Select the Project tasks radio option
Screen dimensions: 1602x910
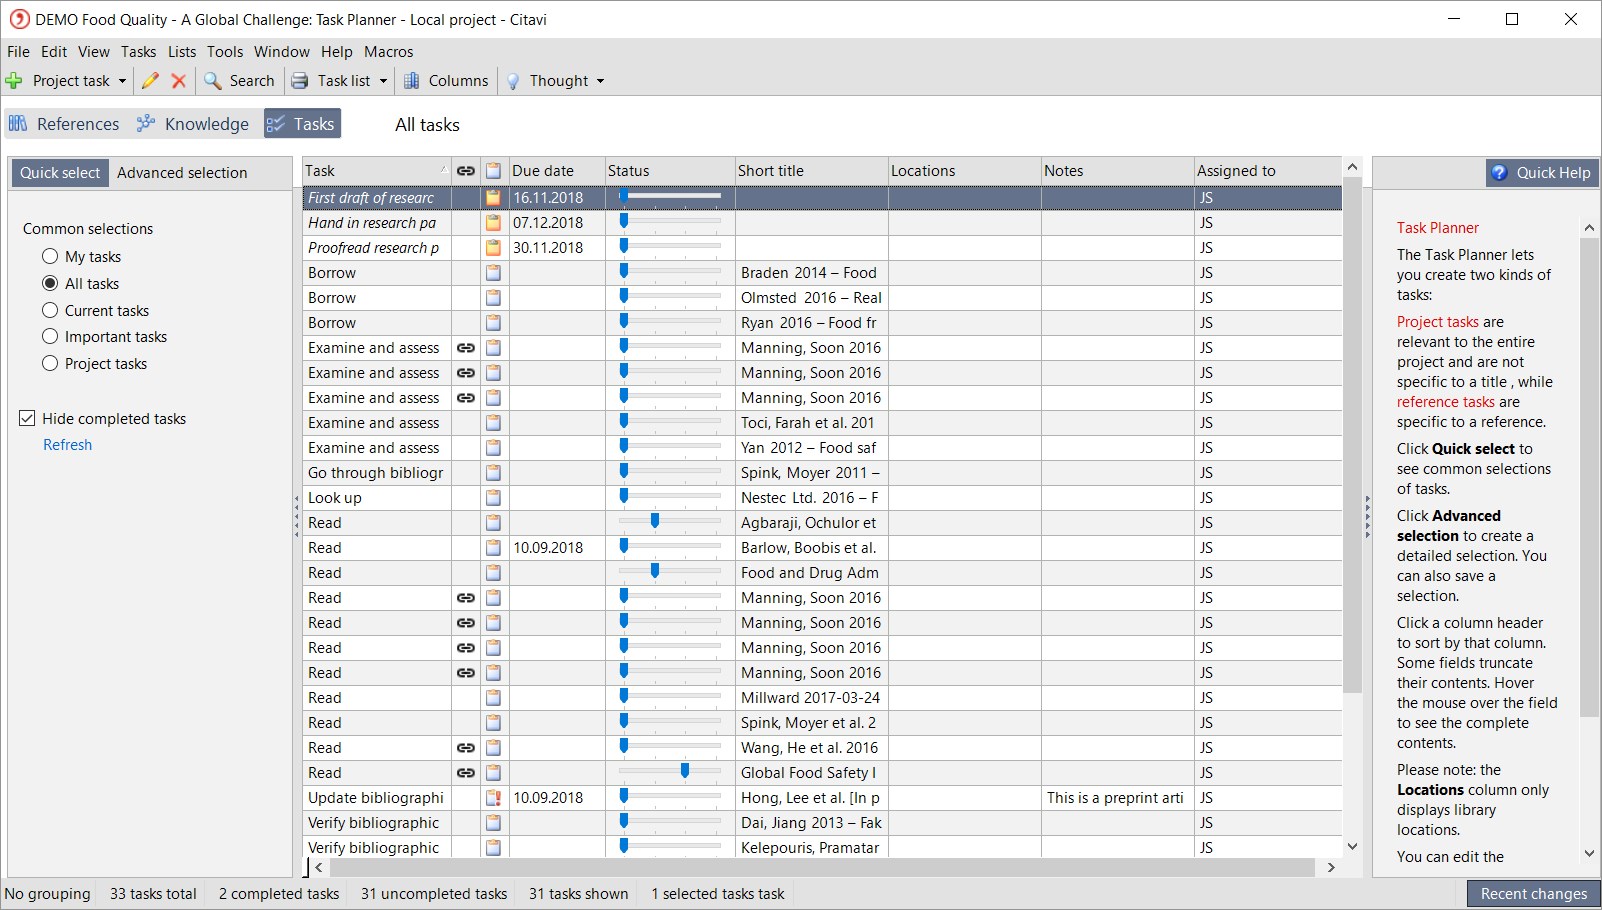pyautogui.click(x=50, y=364)
